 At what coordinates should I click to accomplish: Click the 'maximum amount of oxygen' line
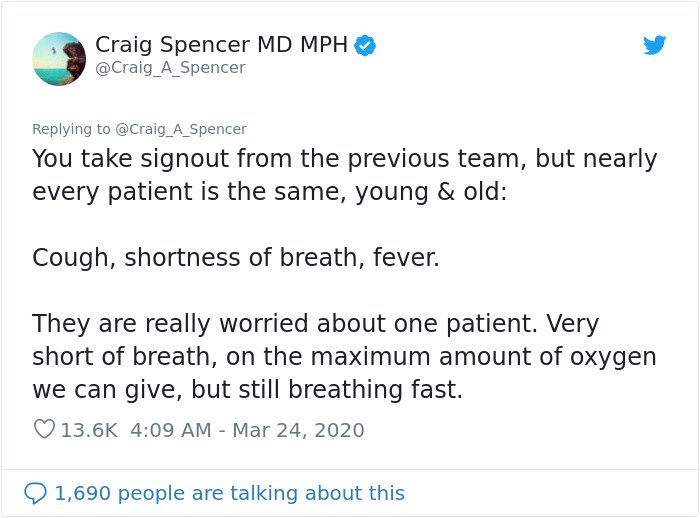click(x=344, y=356)
